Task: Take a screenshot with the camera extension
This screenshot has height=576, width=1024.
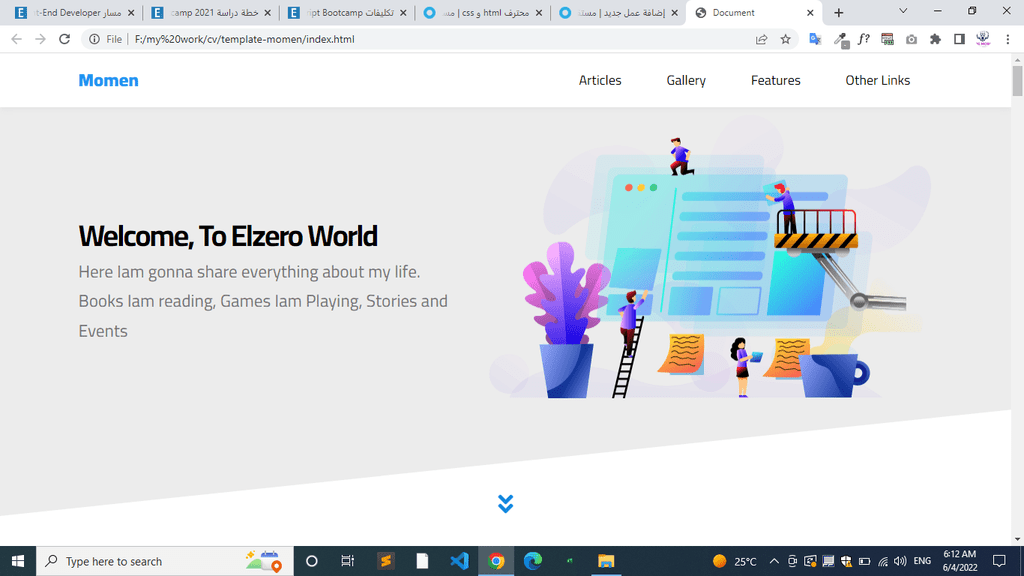Action: point(912,39)
